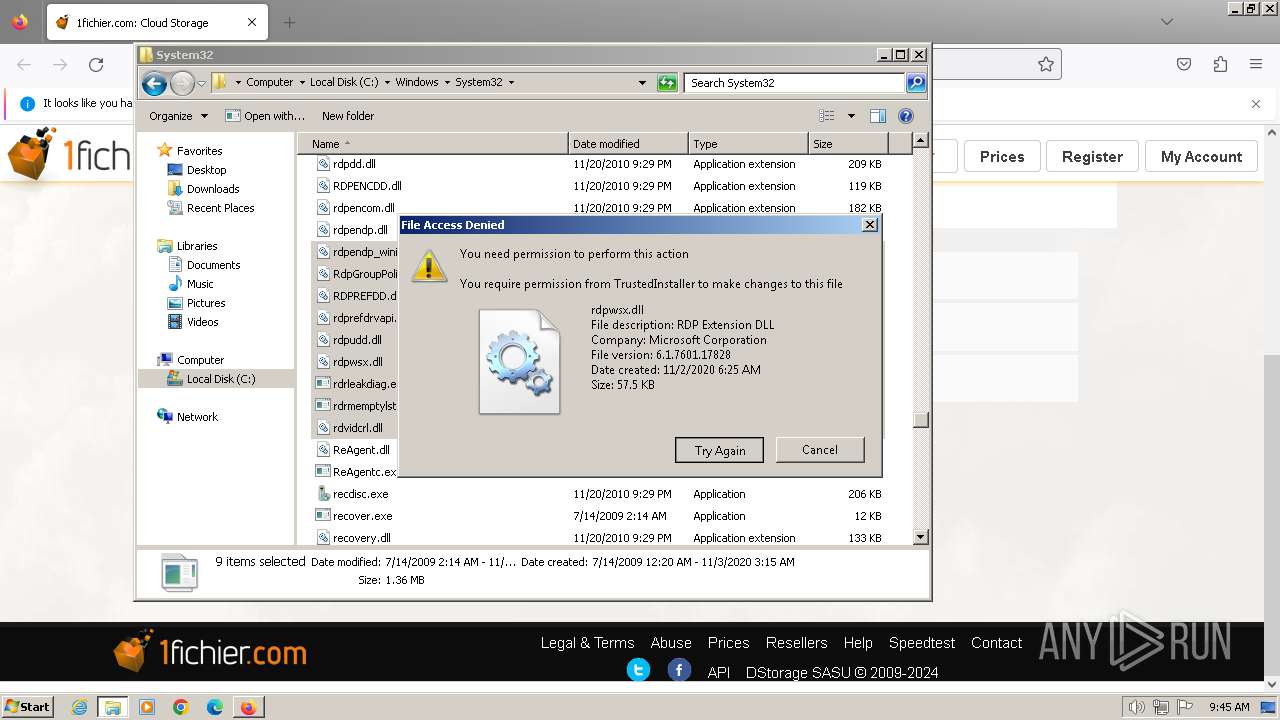This screenshot has width=1280, height=720.
Task: Open Chrome from the taskbar
Action: pyautogui.click(x=181, y=707)
